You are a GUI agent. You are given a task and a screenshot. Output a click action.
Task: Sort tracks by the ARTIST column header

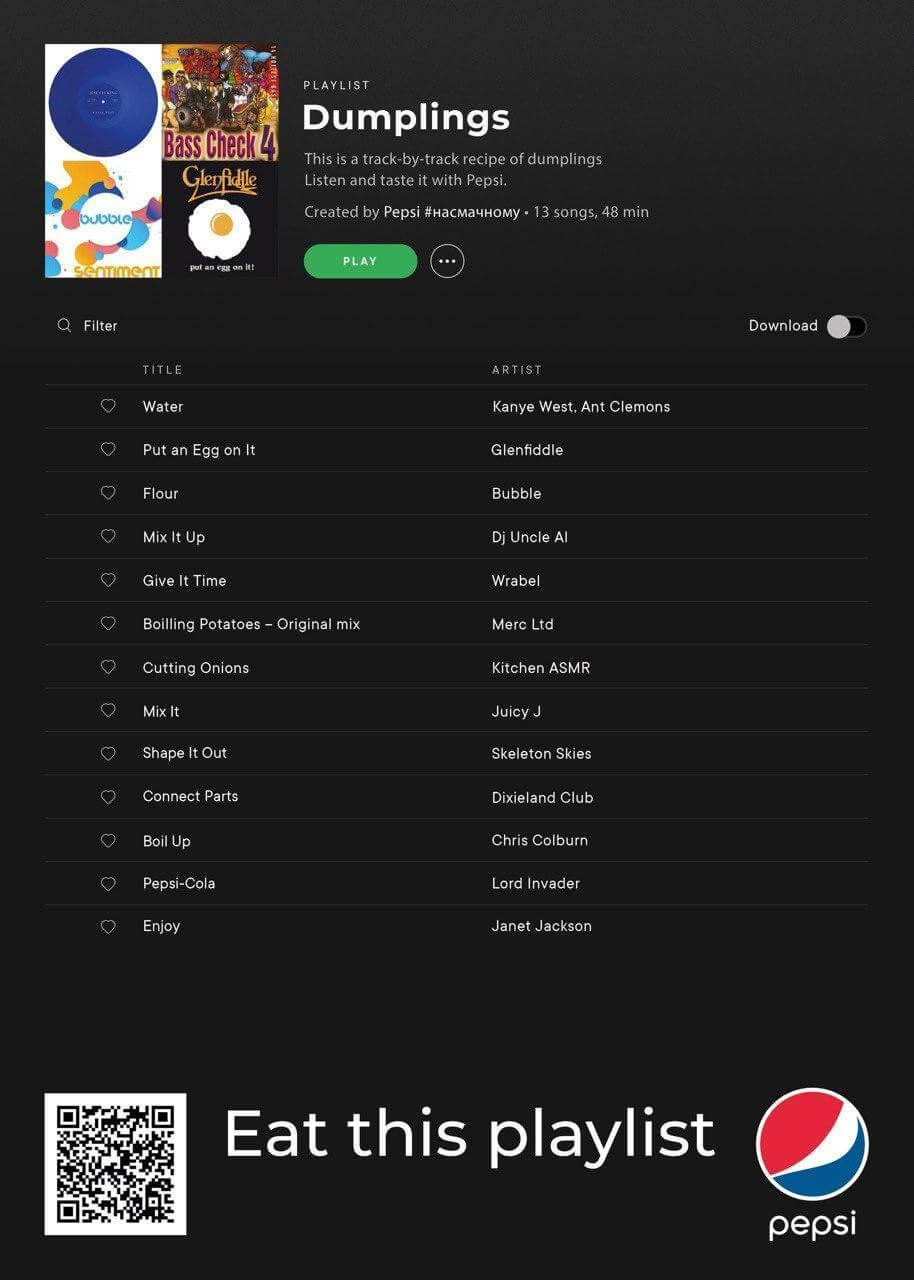(x=517, y=370)
